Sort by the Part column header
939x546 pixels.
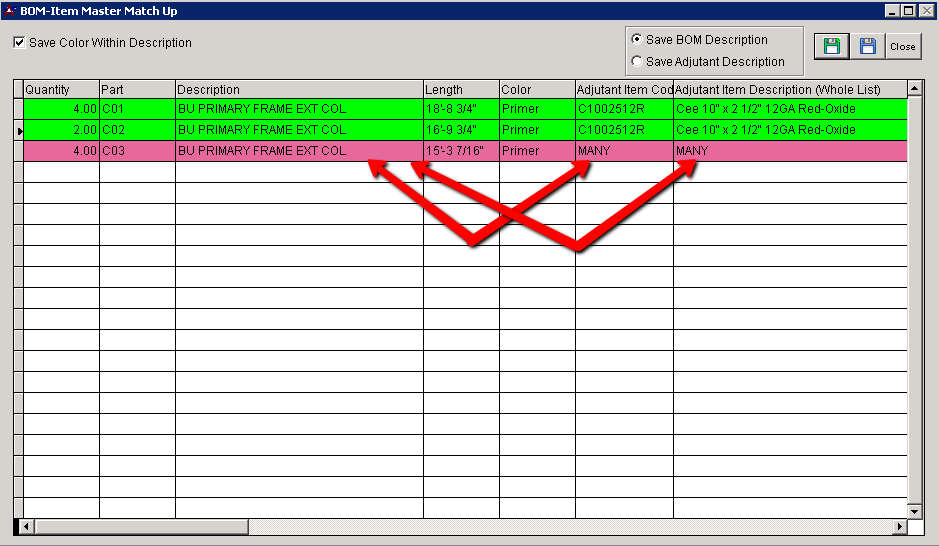tap(137, 90)
